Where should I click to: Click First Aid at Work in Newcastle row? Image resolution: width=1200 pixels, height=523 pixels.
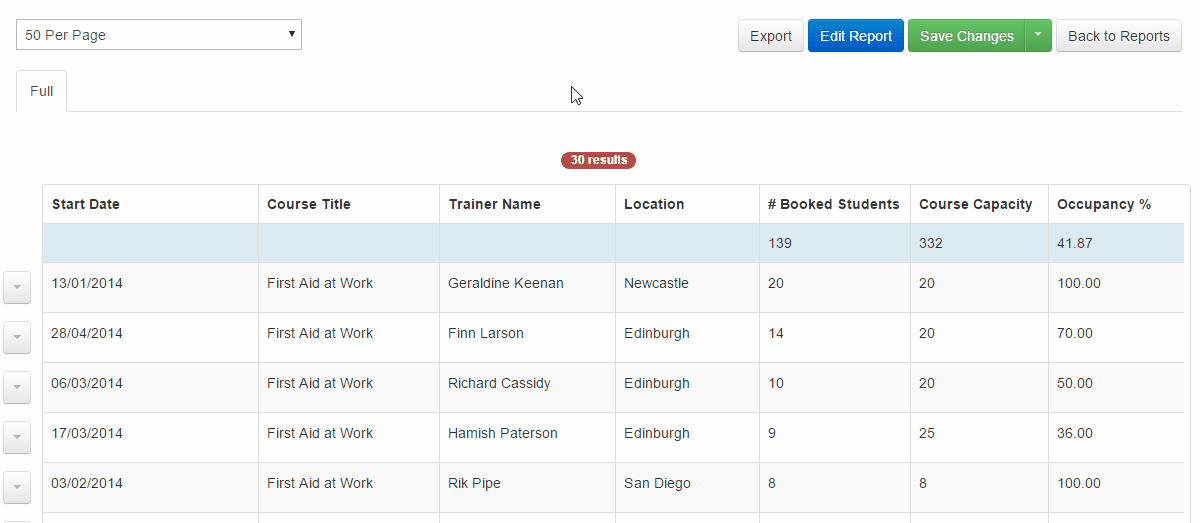[x=320, y=283]
